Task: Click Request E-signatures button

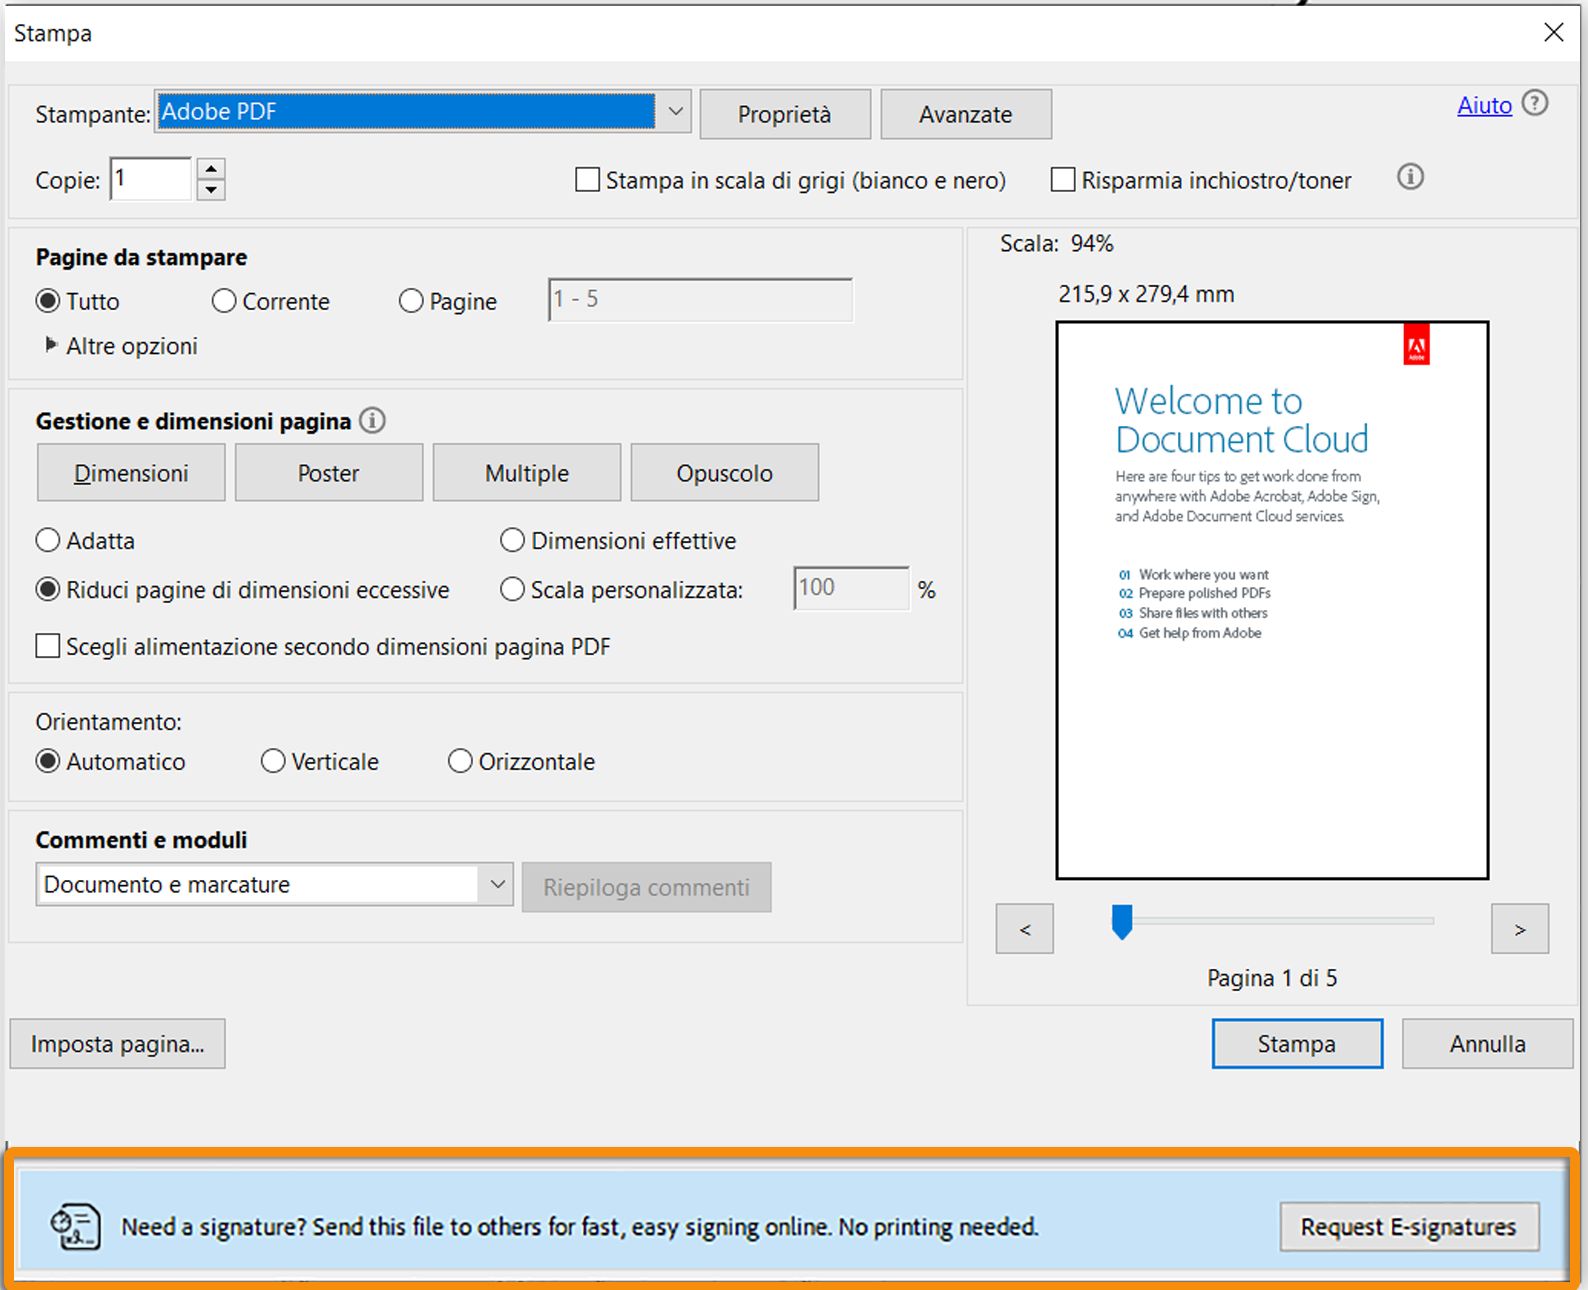Action: (x=1409, y=1227)
